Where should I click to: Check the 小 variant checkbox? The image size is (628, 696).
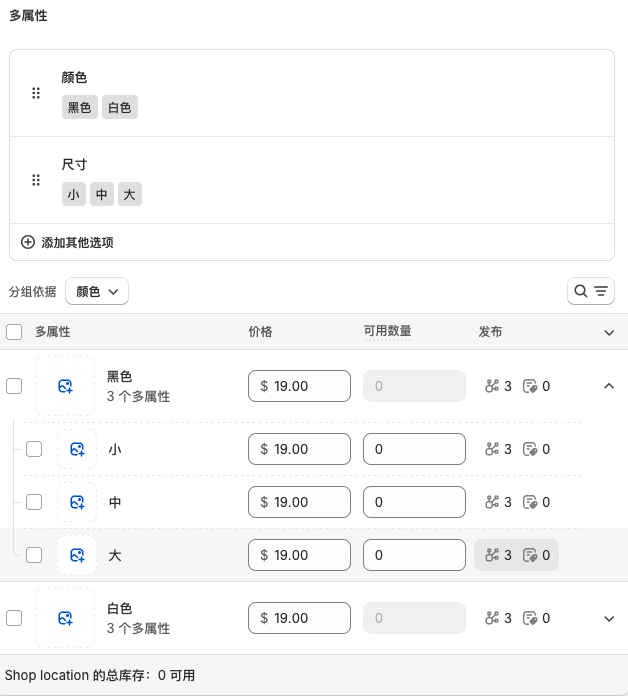click(x=34, y=449)
